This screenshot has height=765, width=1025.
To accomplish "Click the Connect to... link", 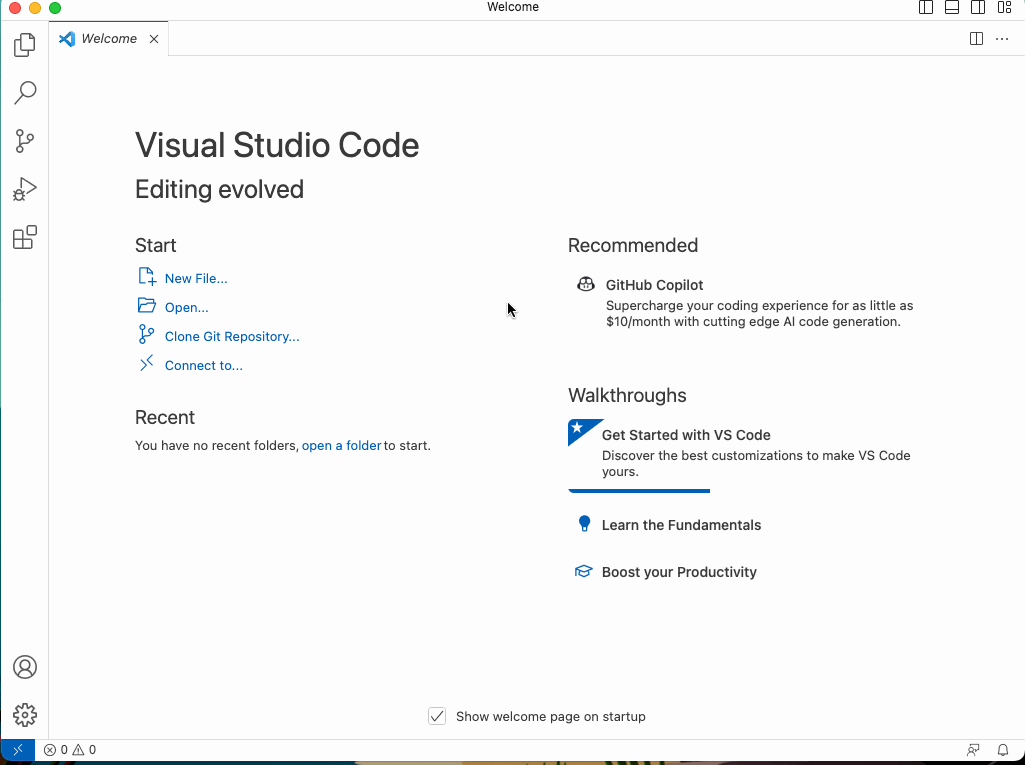I will pos(203,366).
